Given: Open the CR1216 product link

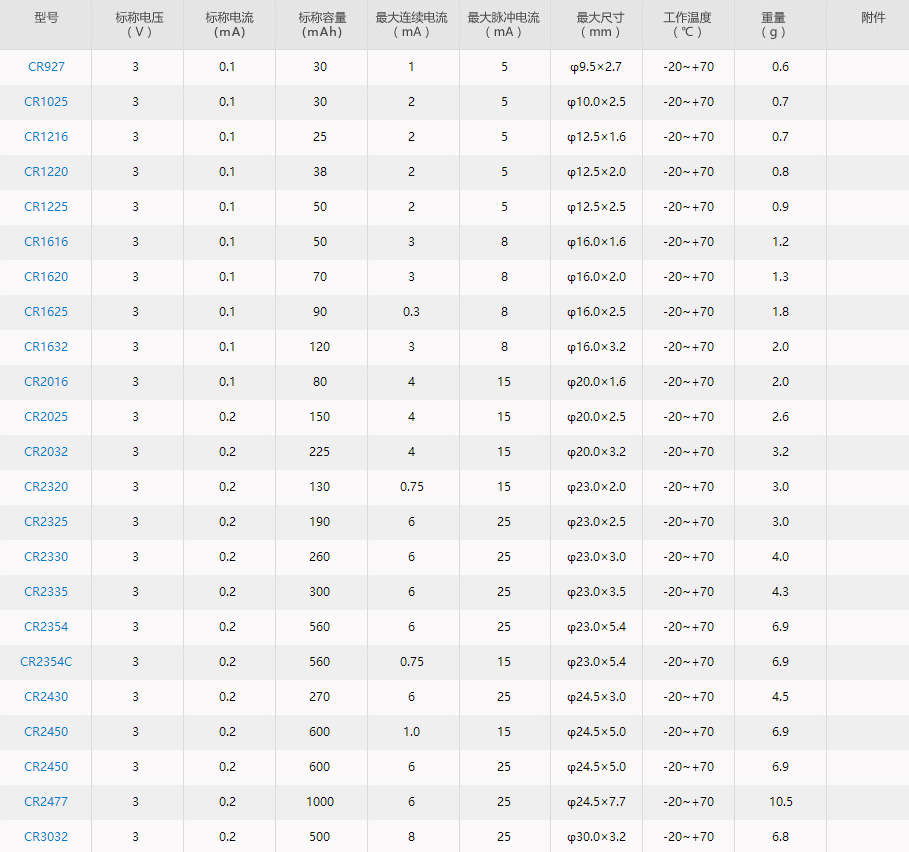Looking at the screenshot, I should 46,137.
